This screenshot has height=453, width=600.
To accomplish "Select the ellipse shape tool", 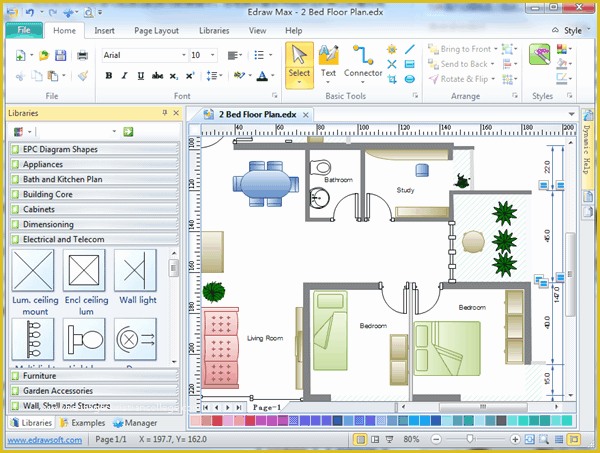I will tap(410, 79).
